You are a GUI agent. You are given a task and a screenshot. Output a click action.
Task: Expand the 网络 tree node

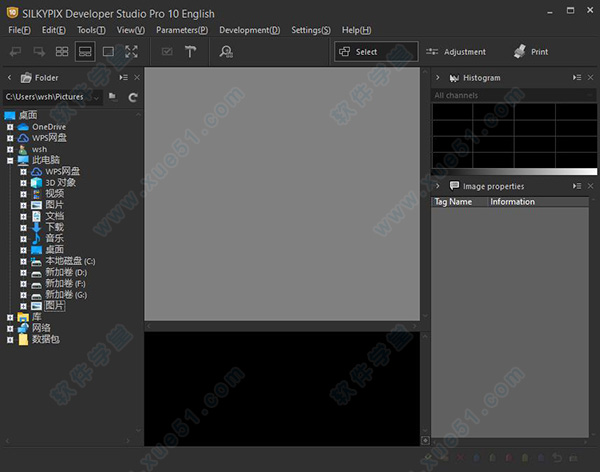tap(10, 328)
